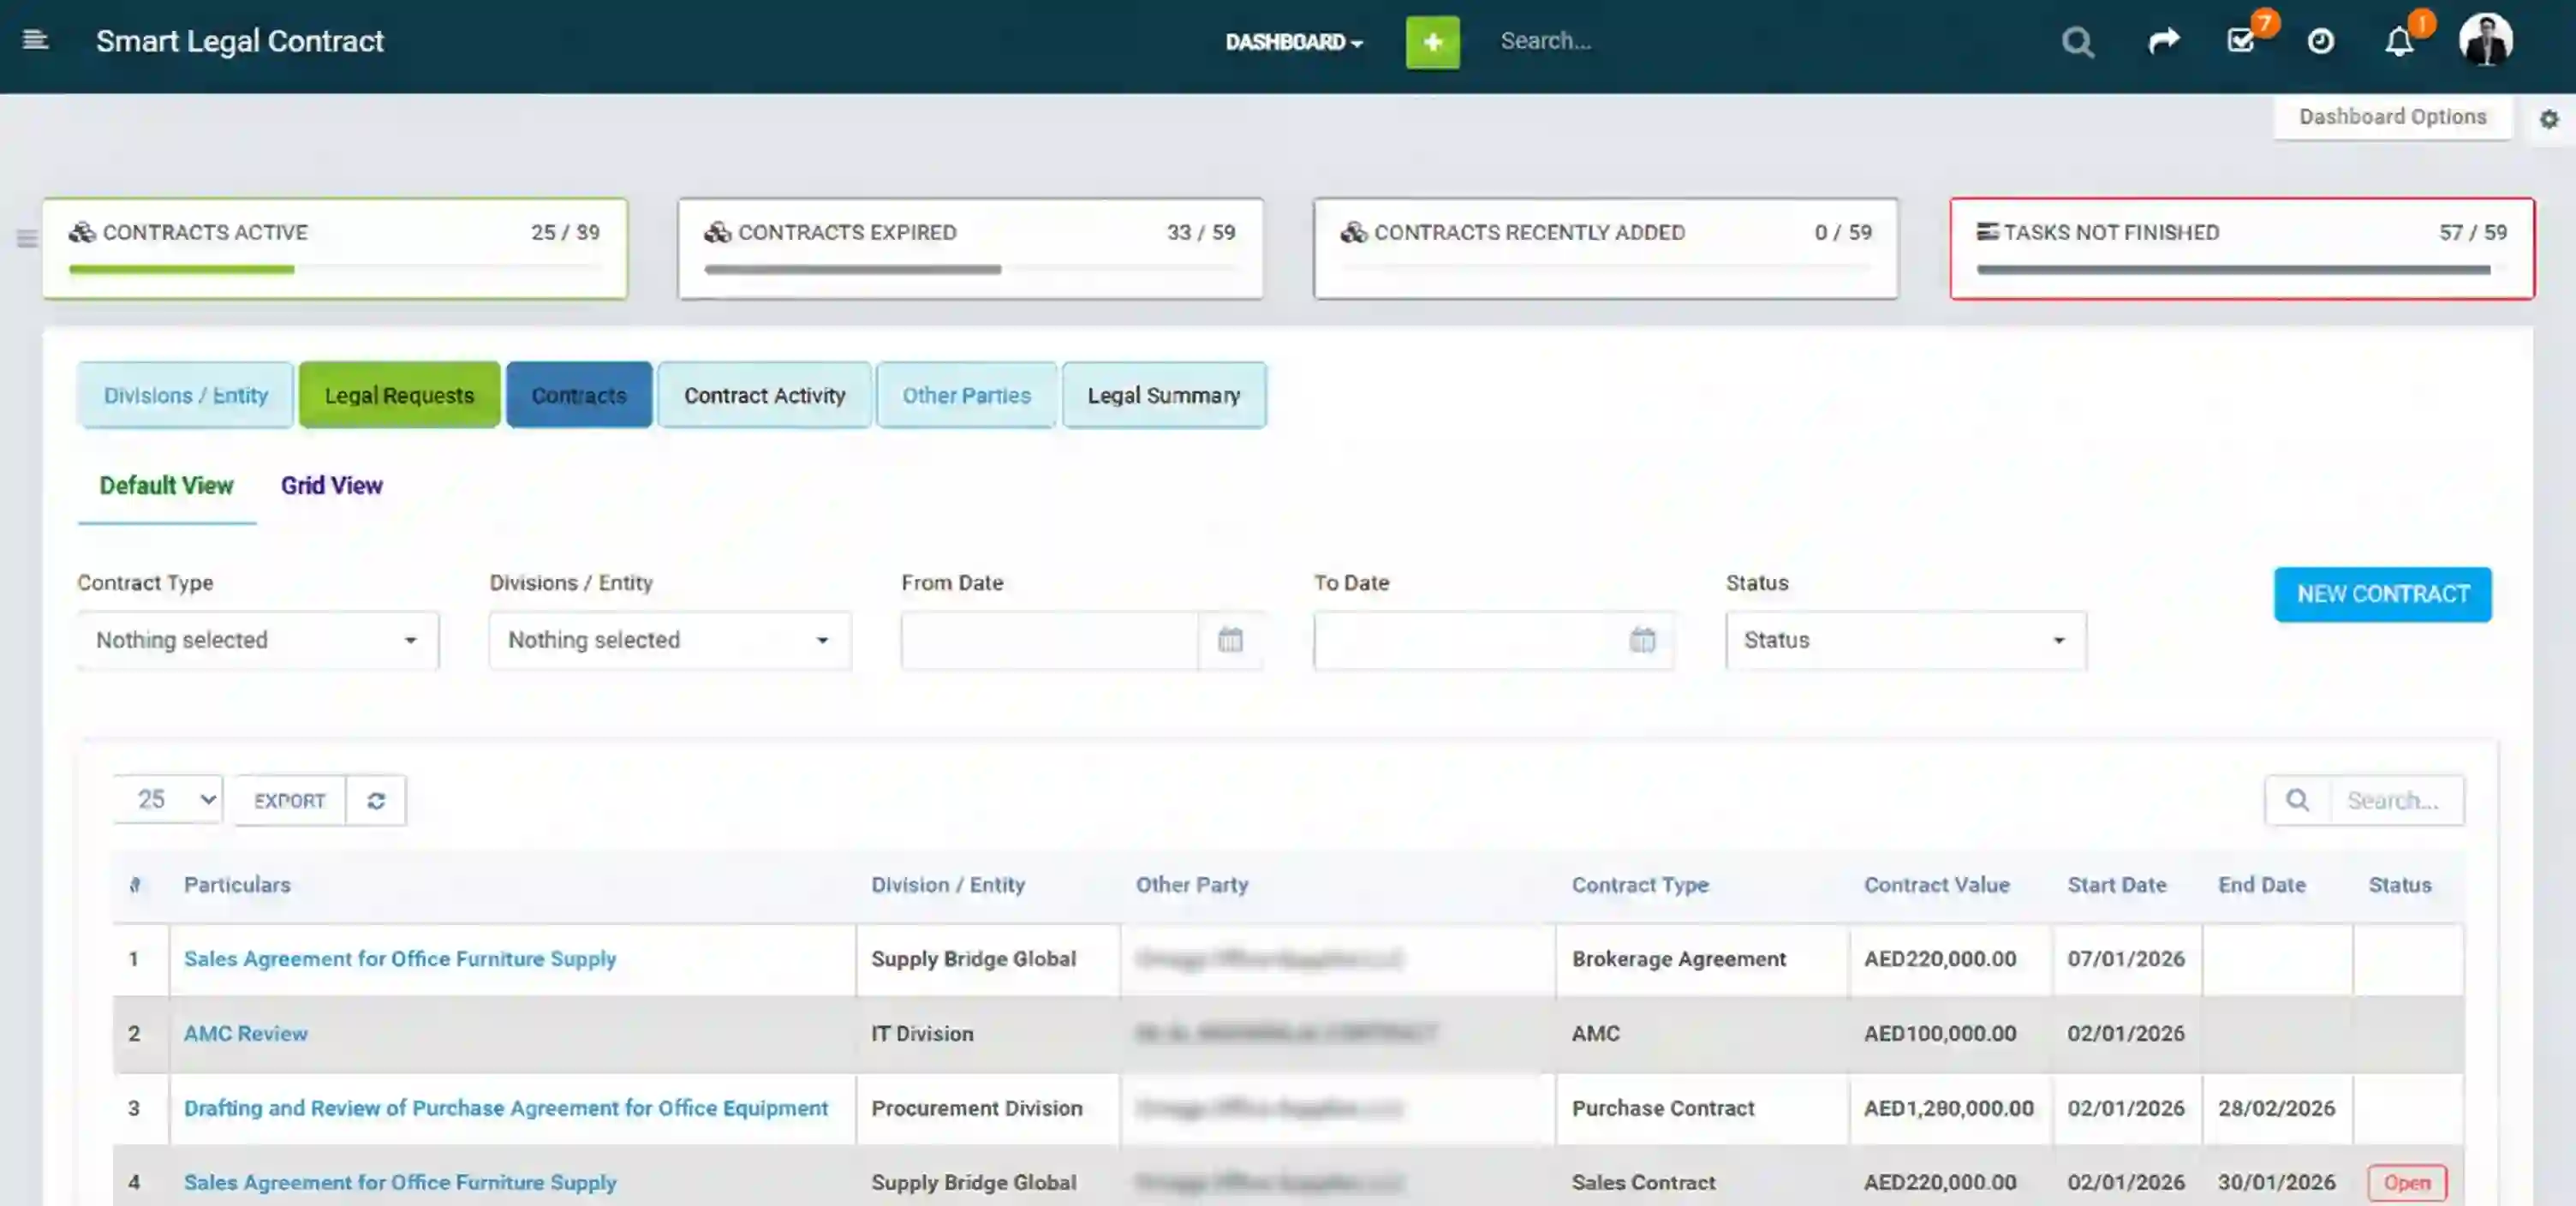
Task: Open the history clock icon
Action: (x=2321, y=42)
